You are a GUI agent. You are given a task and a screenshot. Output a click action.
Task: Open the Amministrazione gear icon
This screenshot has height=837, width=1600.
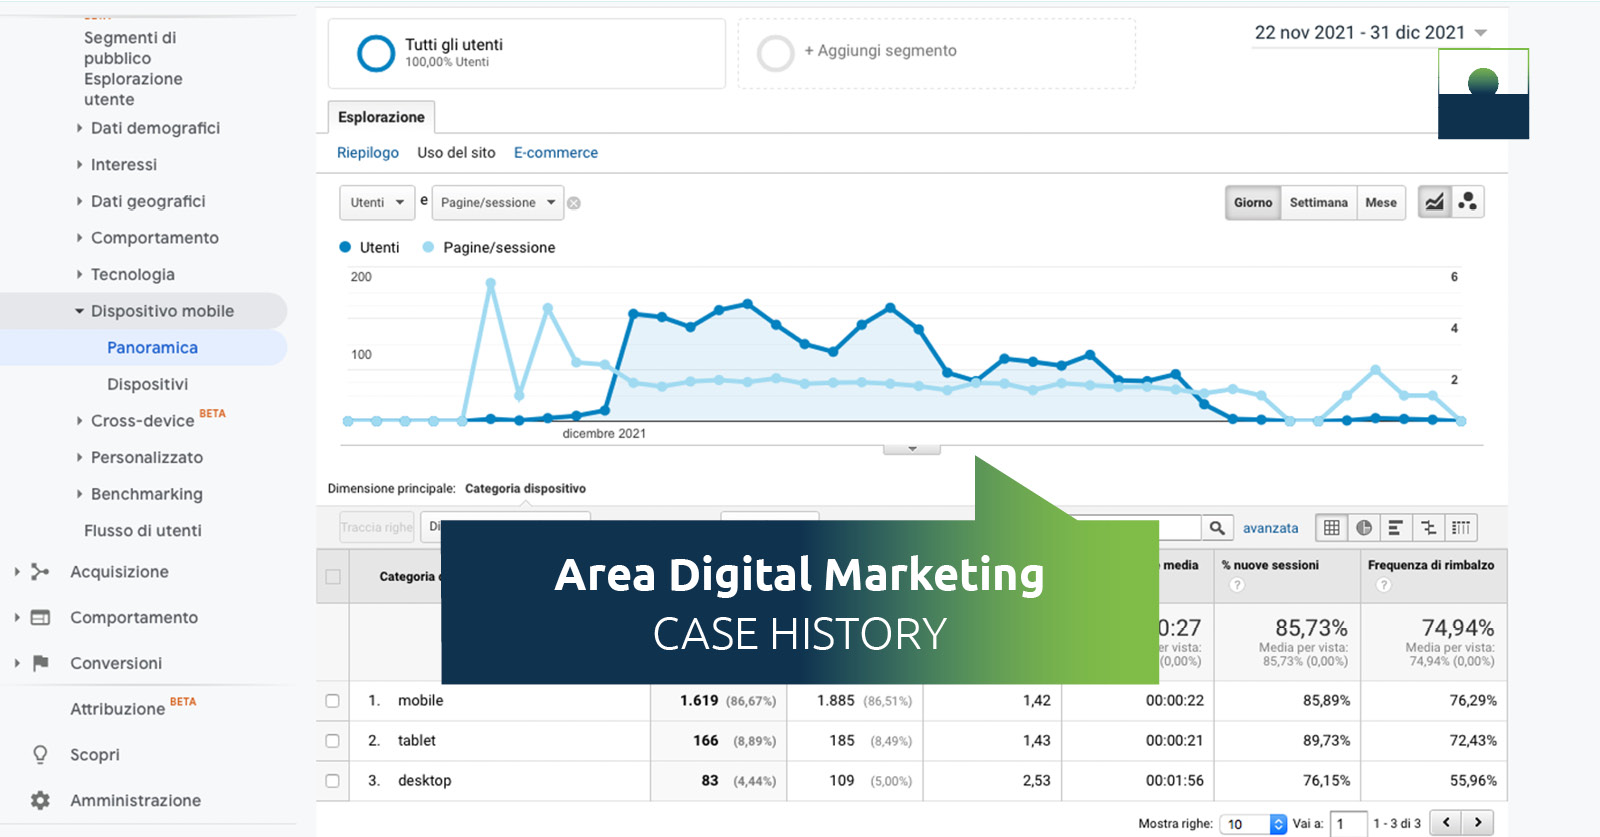[x=40, y=800]
